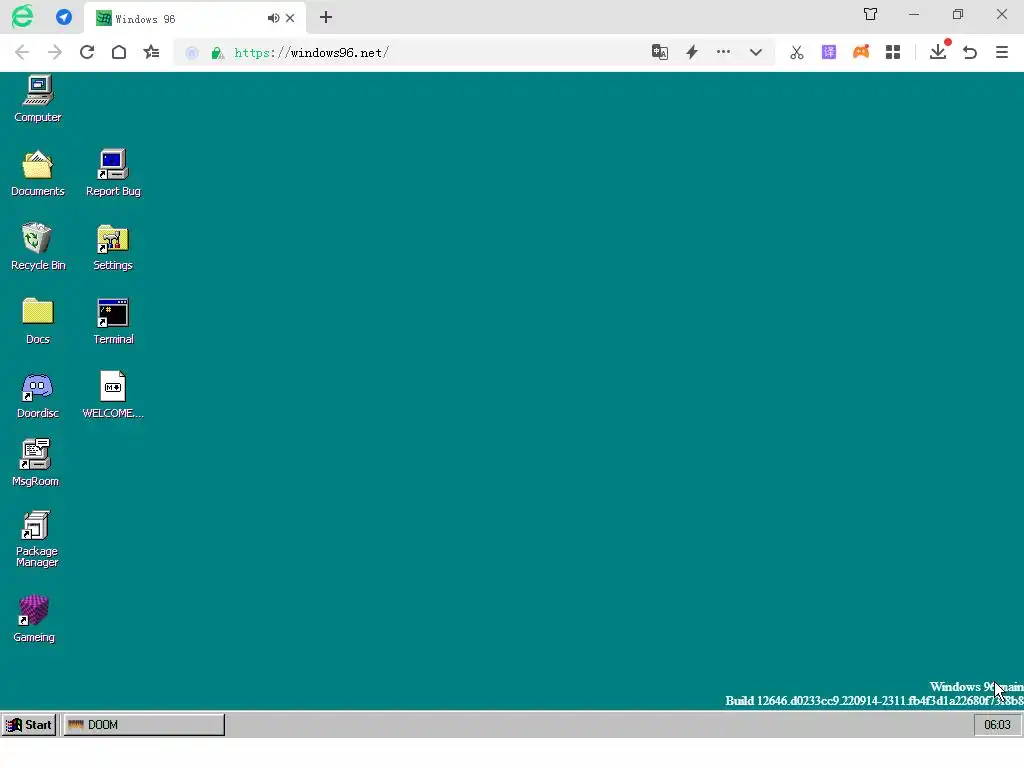This screenshot has width=1024, height=768.
Task: Open the scissors screenshot tool
Action: coord(797,52)
